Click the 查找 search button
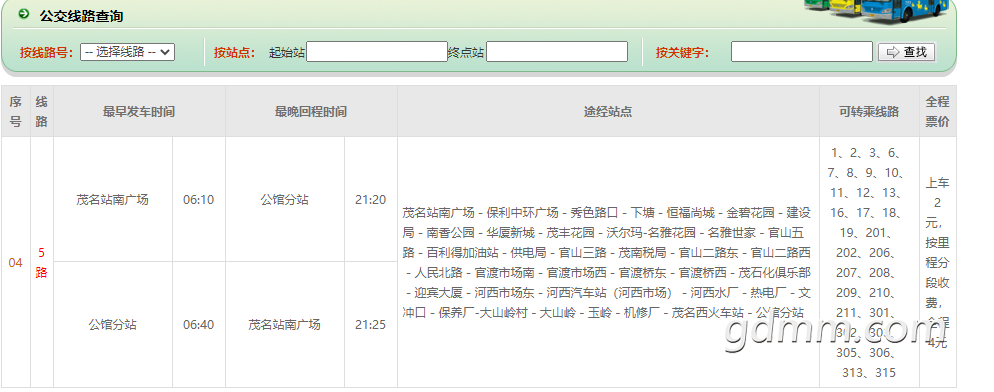Viewport: 994px width, 392px height. 907,52
